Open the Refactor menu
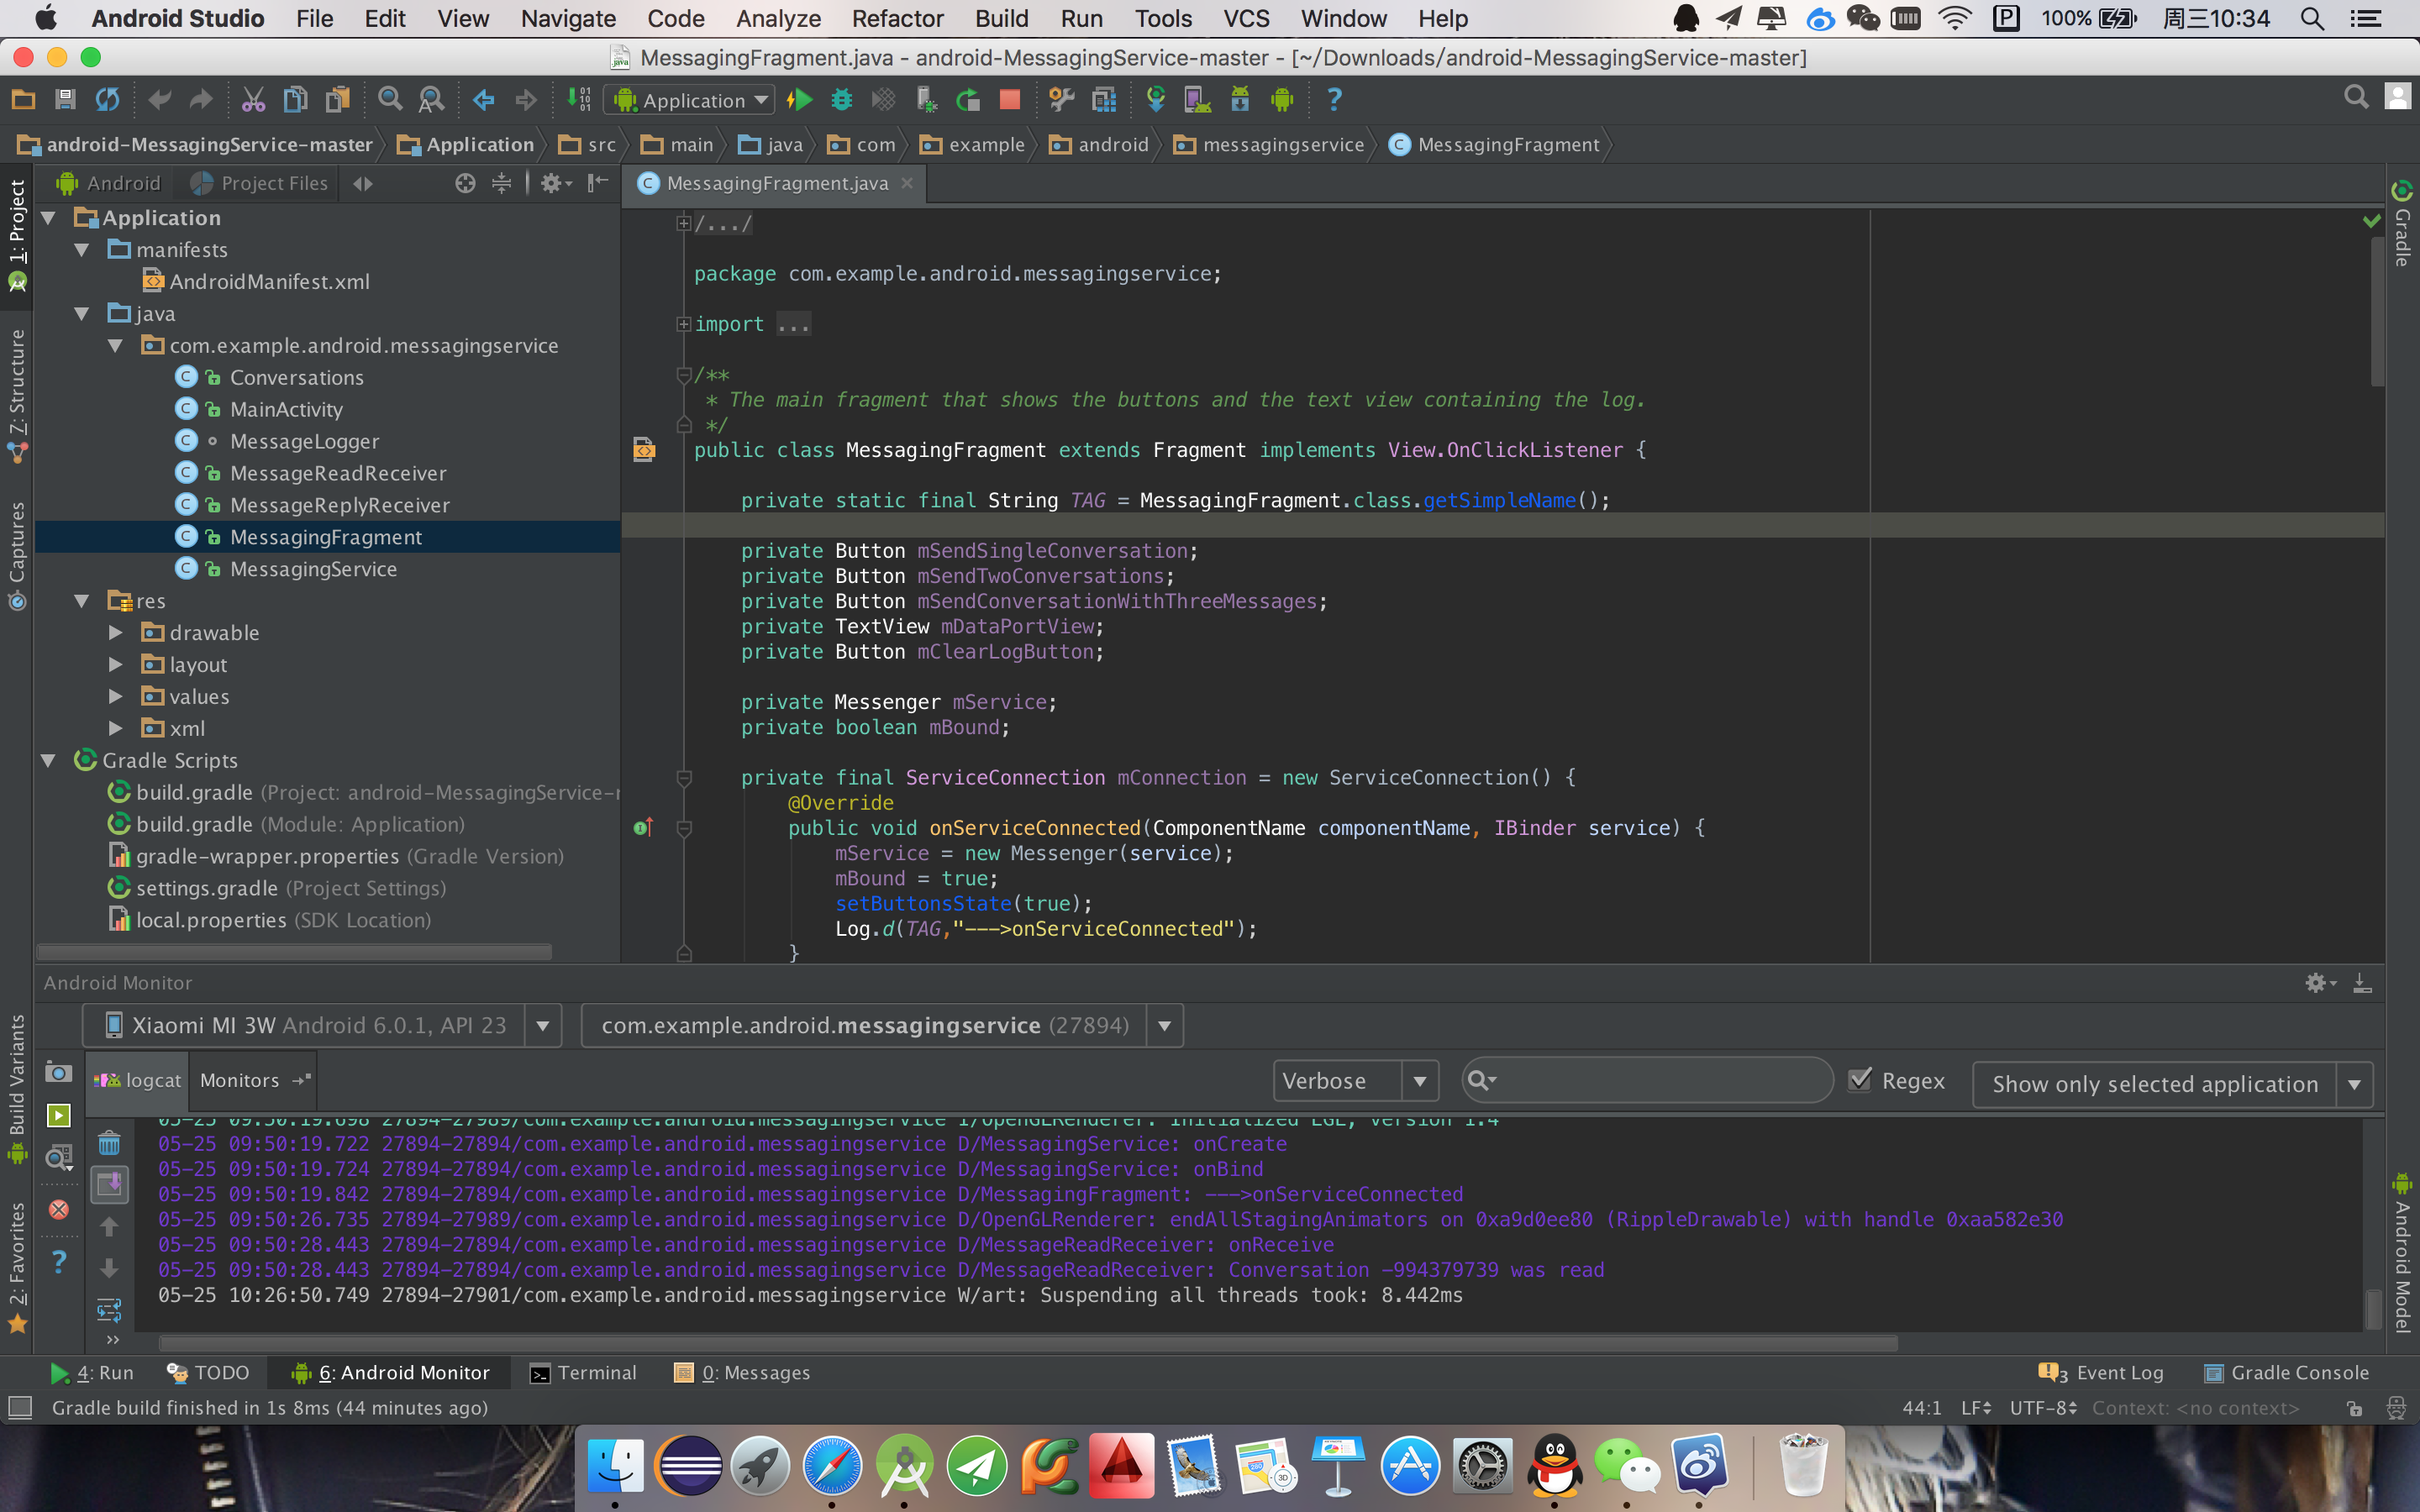 click(897, 18)
